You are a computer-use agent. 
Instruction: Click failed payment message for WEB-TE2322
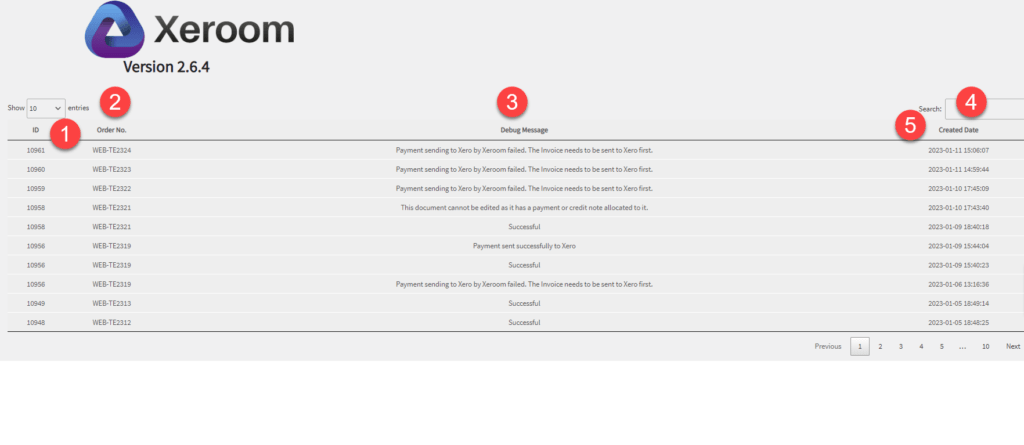(x=524, y=188)
